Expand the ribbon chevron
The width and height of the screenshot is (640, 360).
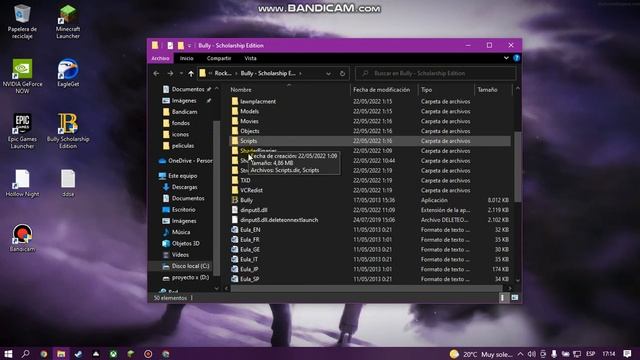[x=506, y=58]
